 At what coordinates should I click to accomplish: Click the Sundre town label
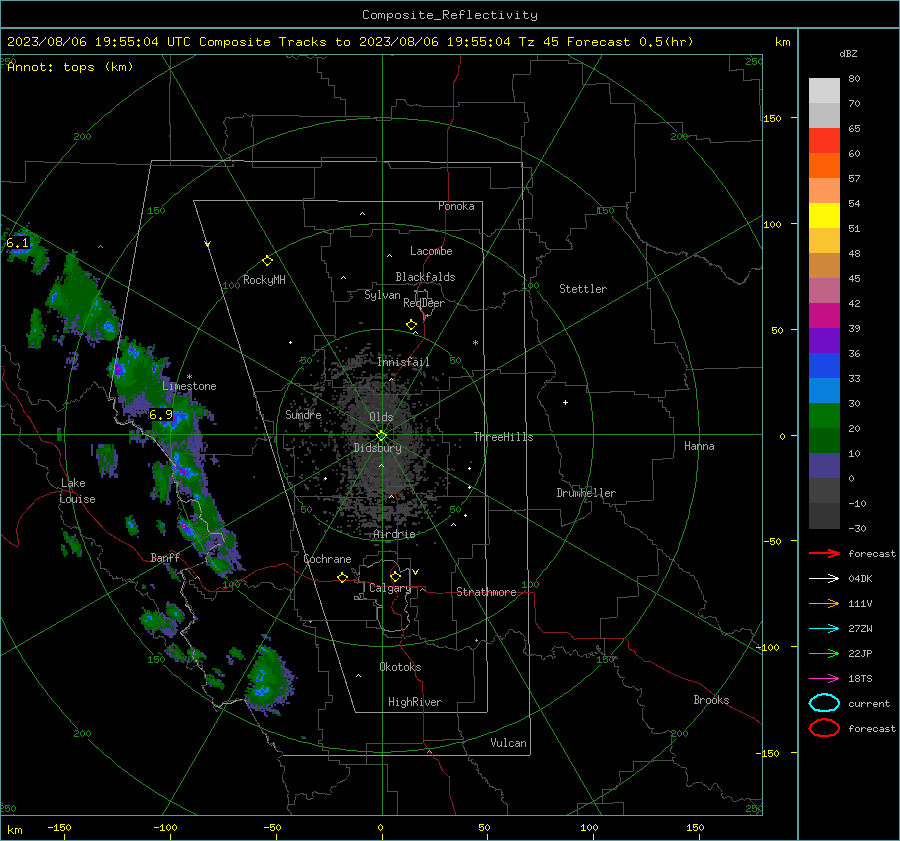pyautogui.click(x=303, y=414)
